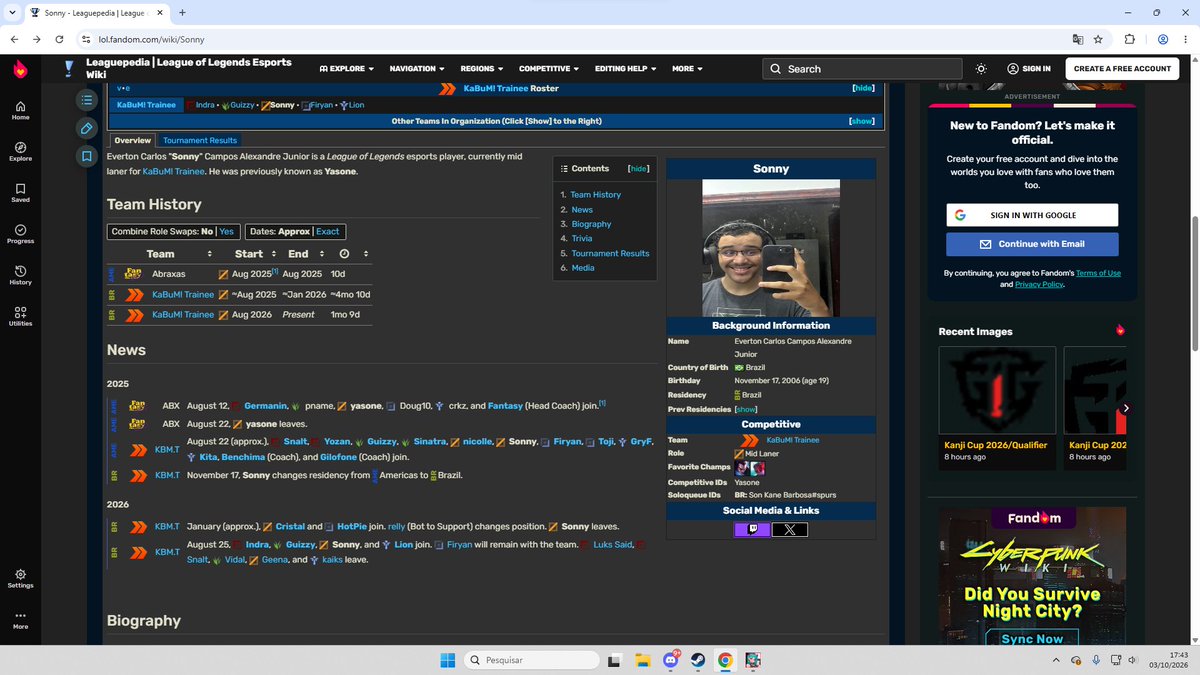The image size is (1200, 675).
Task: Click the pencil edit page icon
Action: [87, 128]
